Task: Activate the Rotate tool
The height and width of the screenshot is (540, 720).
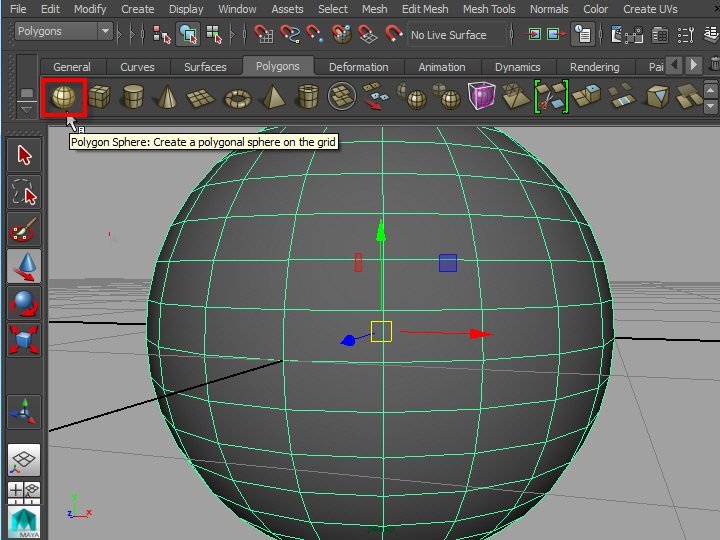Action: 24,303
